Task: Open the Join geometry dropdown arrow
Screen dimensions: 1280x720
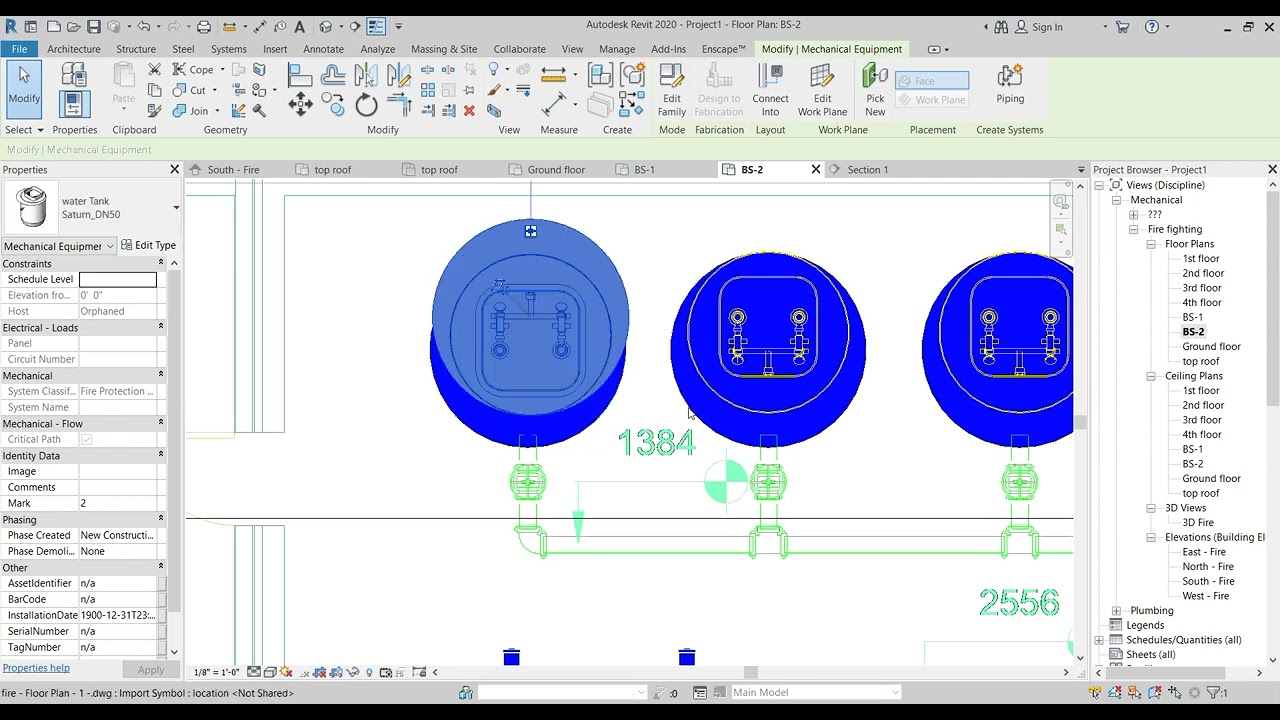Action: tap(217, 111)
